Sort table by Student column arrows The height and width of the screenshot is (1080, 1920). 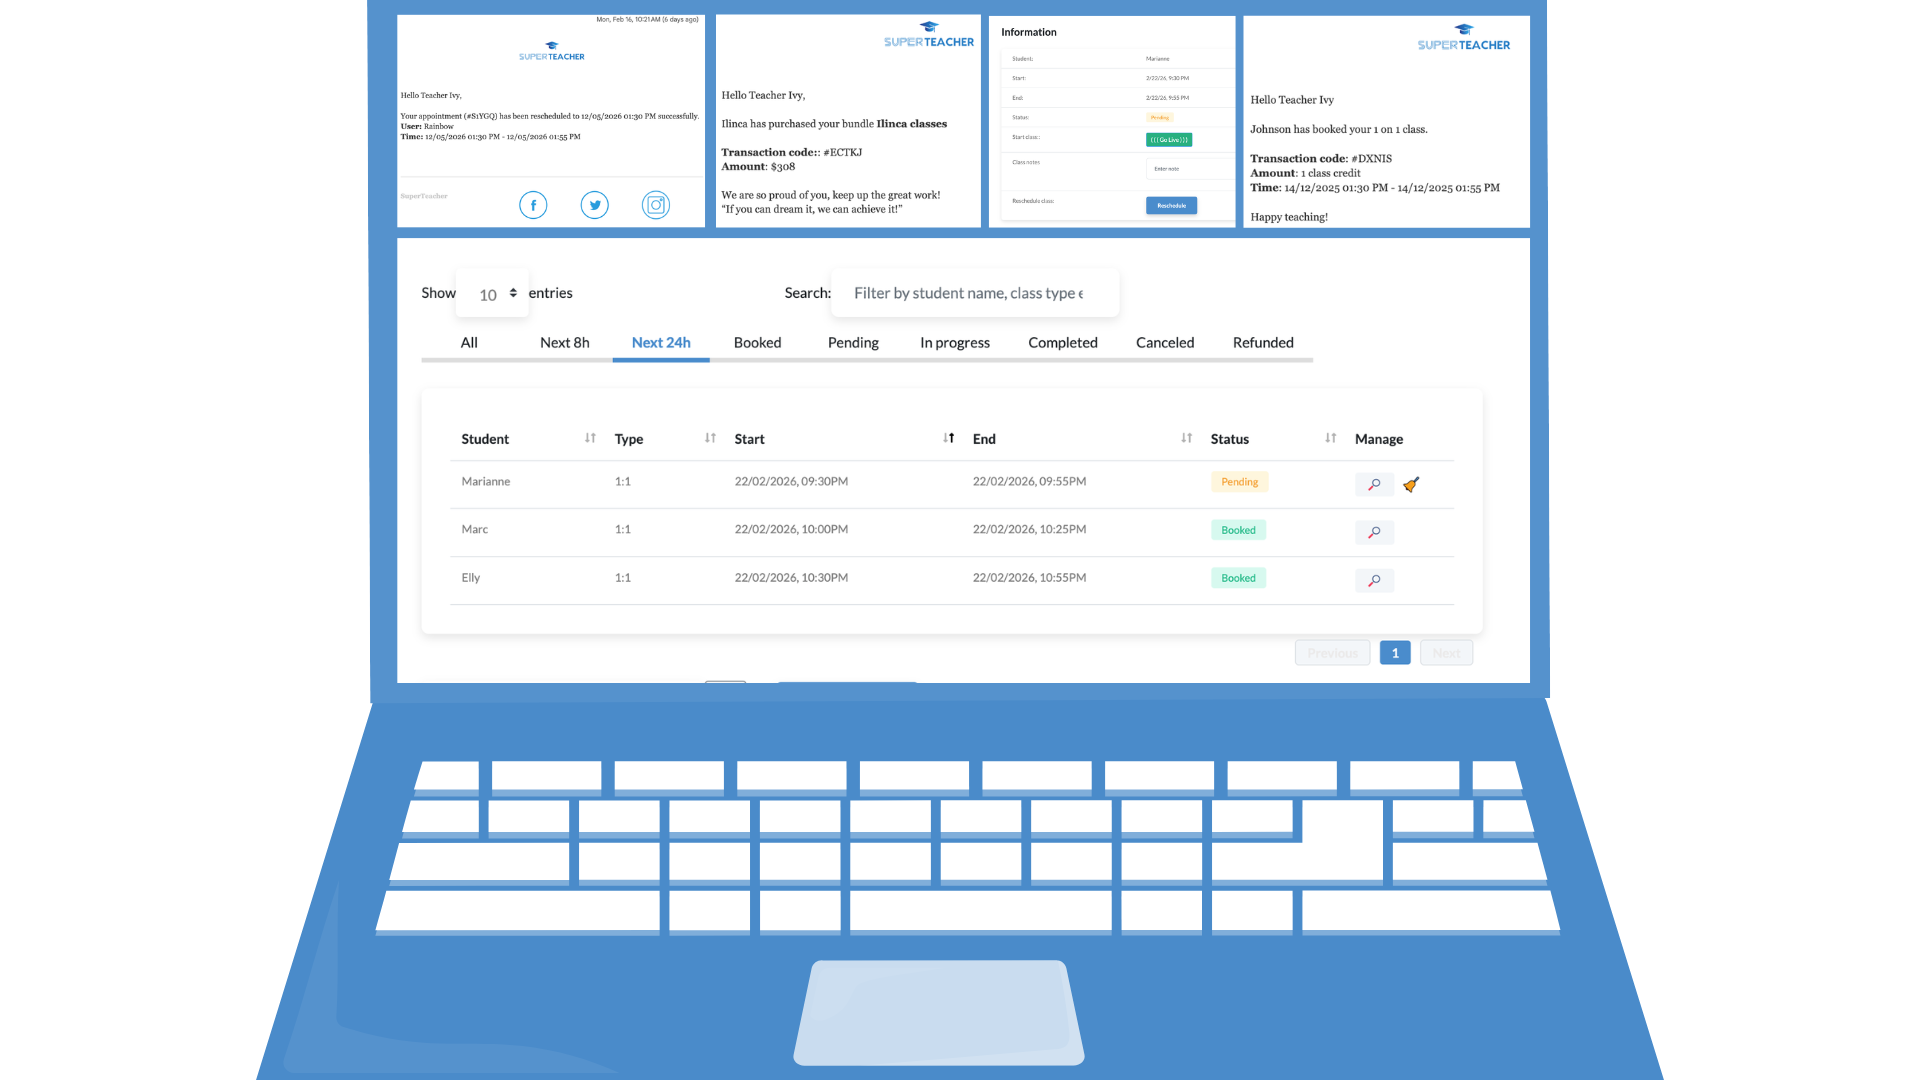click(590, 438)
